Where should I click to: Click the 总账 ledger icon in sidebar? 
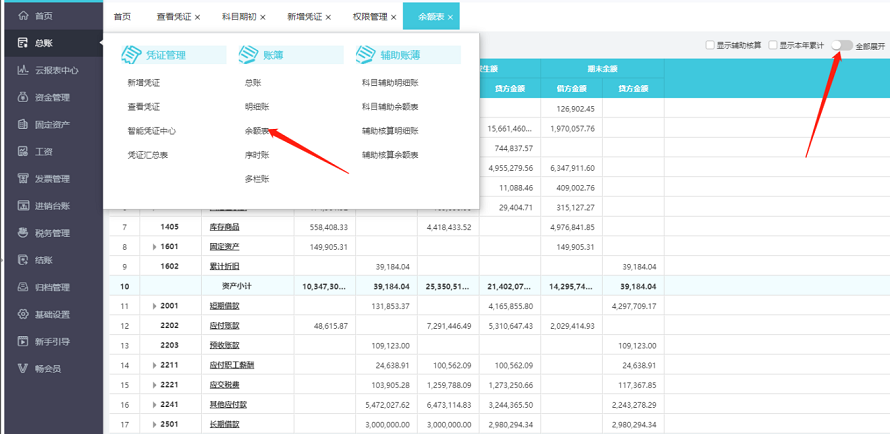[23, 43]
